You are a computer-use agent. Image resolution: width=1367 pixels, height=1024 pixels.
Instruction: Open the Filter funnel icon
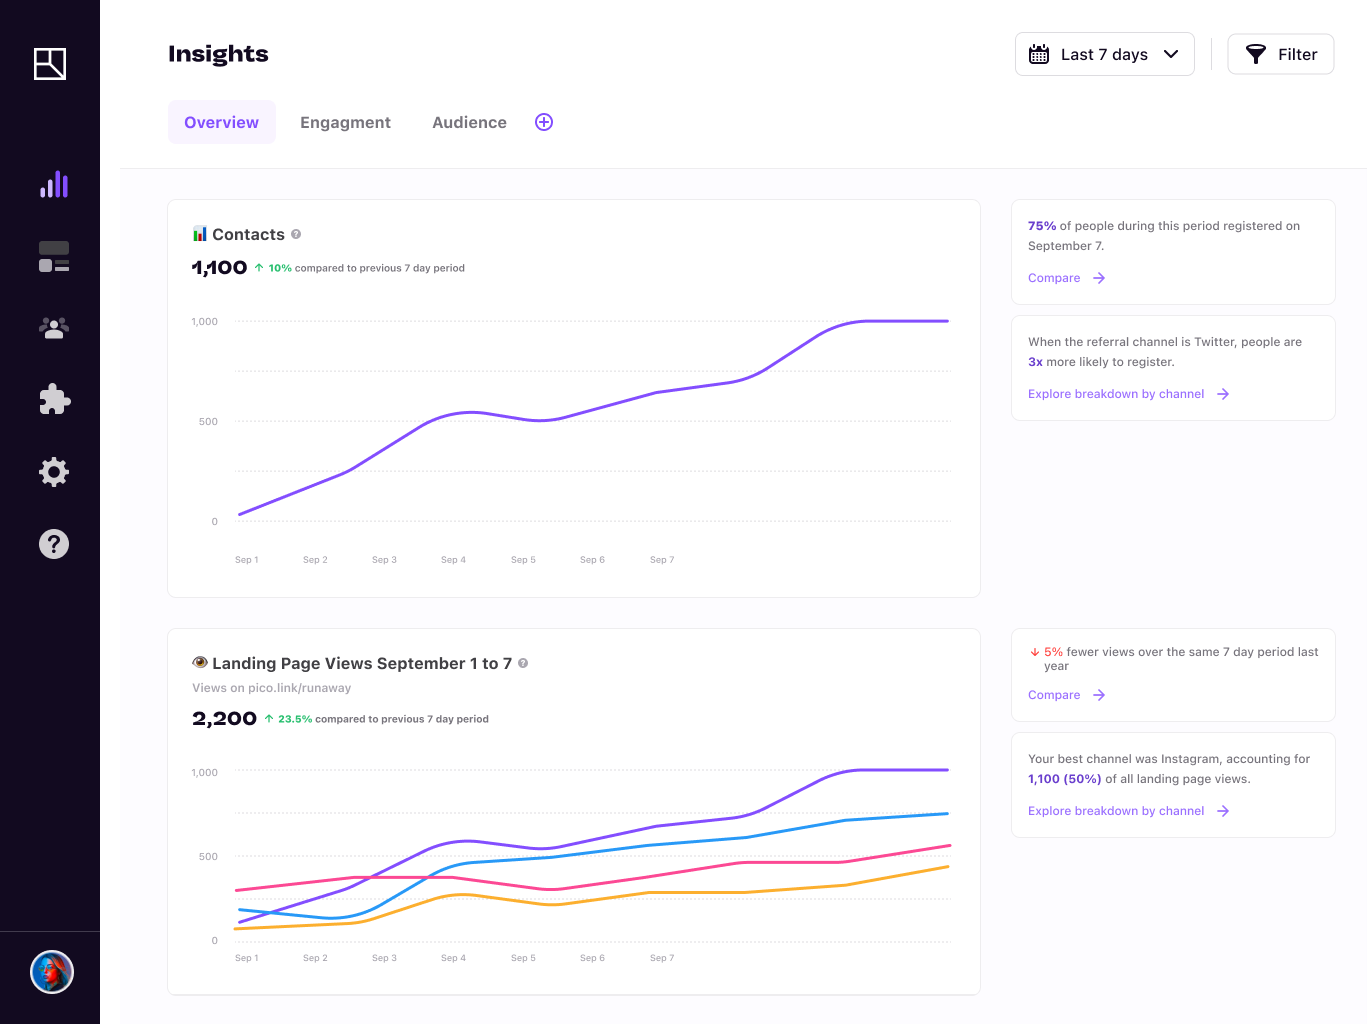(x=1257, y=54)
